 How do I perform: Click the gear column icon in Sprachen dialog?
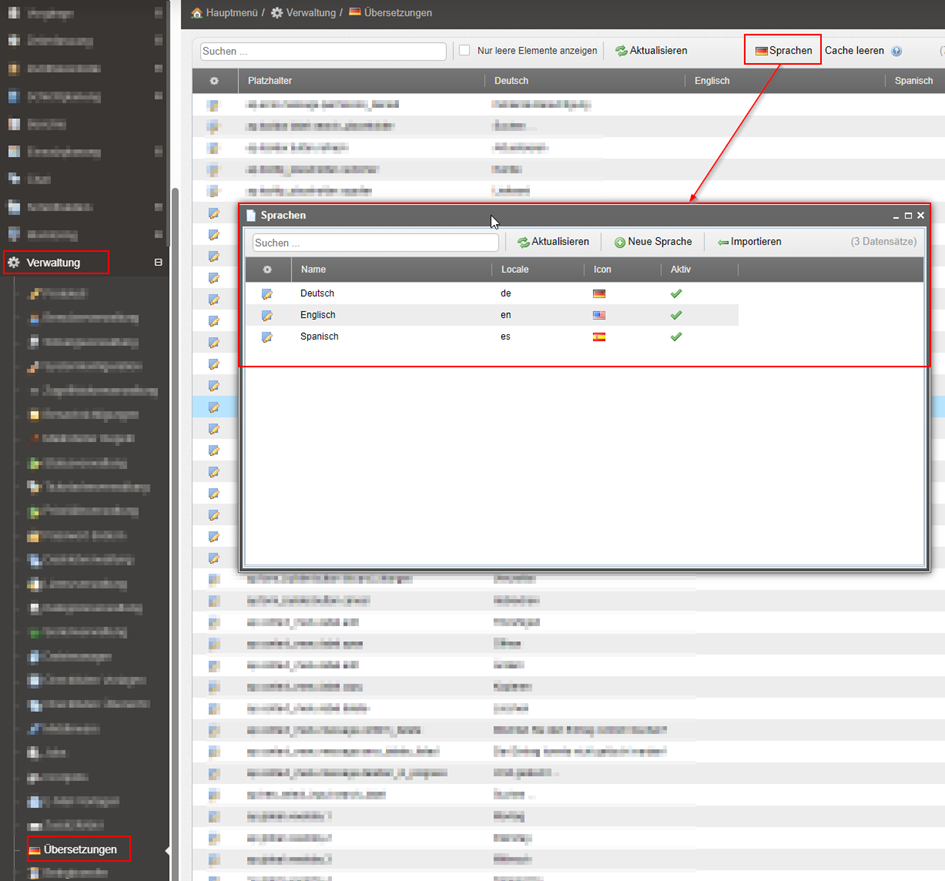tap(267, 270)
